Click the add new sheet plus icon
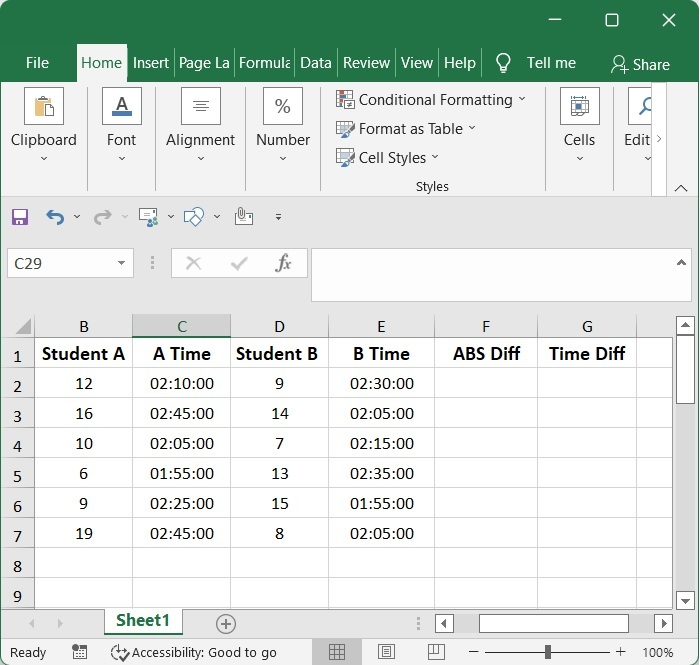Image resolution: width=700 pixels, height=665 pixels. pyautogui.click(x=226, y=624)
